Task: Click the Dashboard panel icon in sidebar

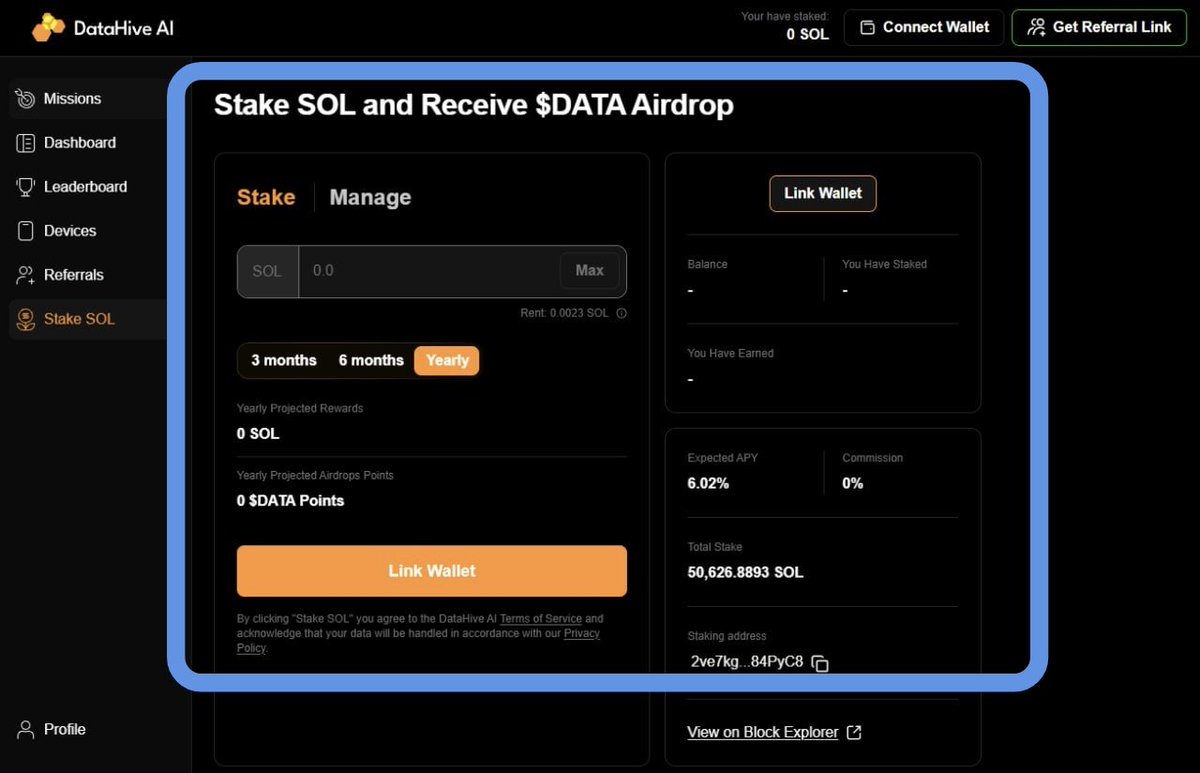Action: 26,143
